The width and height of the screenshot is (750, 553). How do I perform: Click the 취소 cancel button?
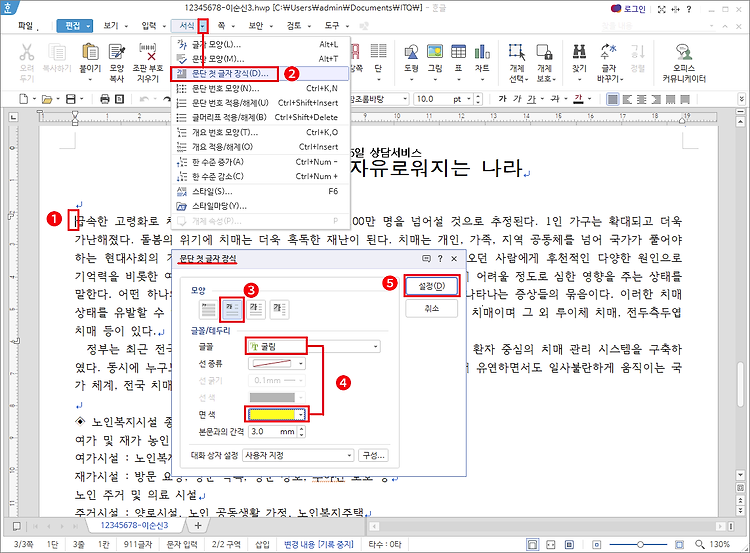point(432,309)
